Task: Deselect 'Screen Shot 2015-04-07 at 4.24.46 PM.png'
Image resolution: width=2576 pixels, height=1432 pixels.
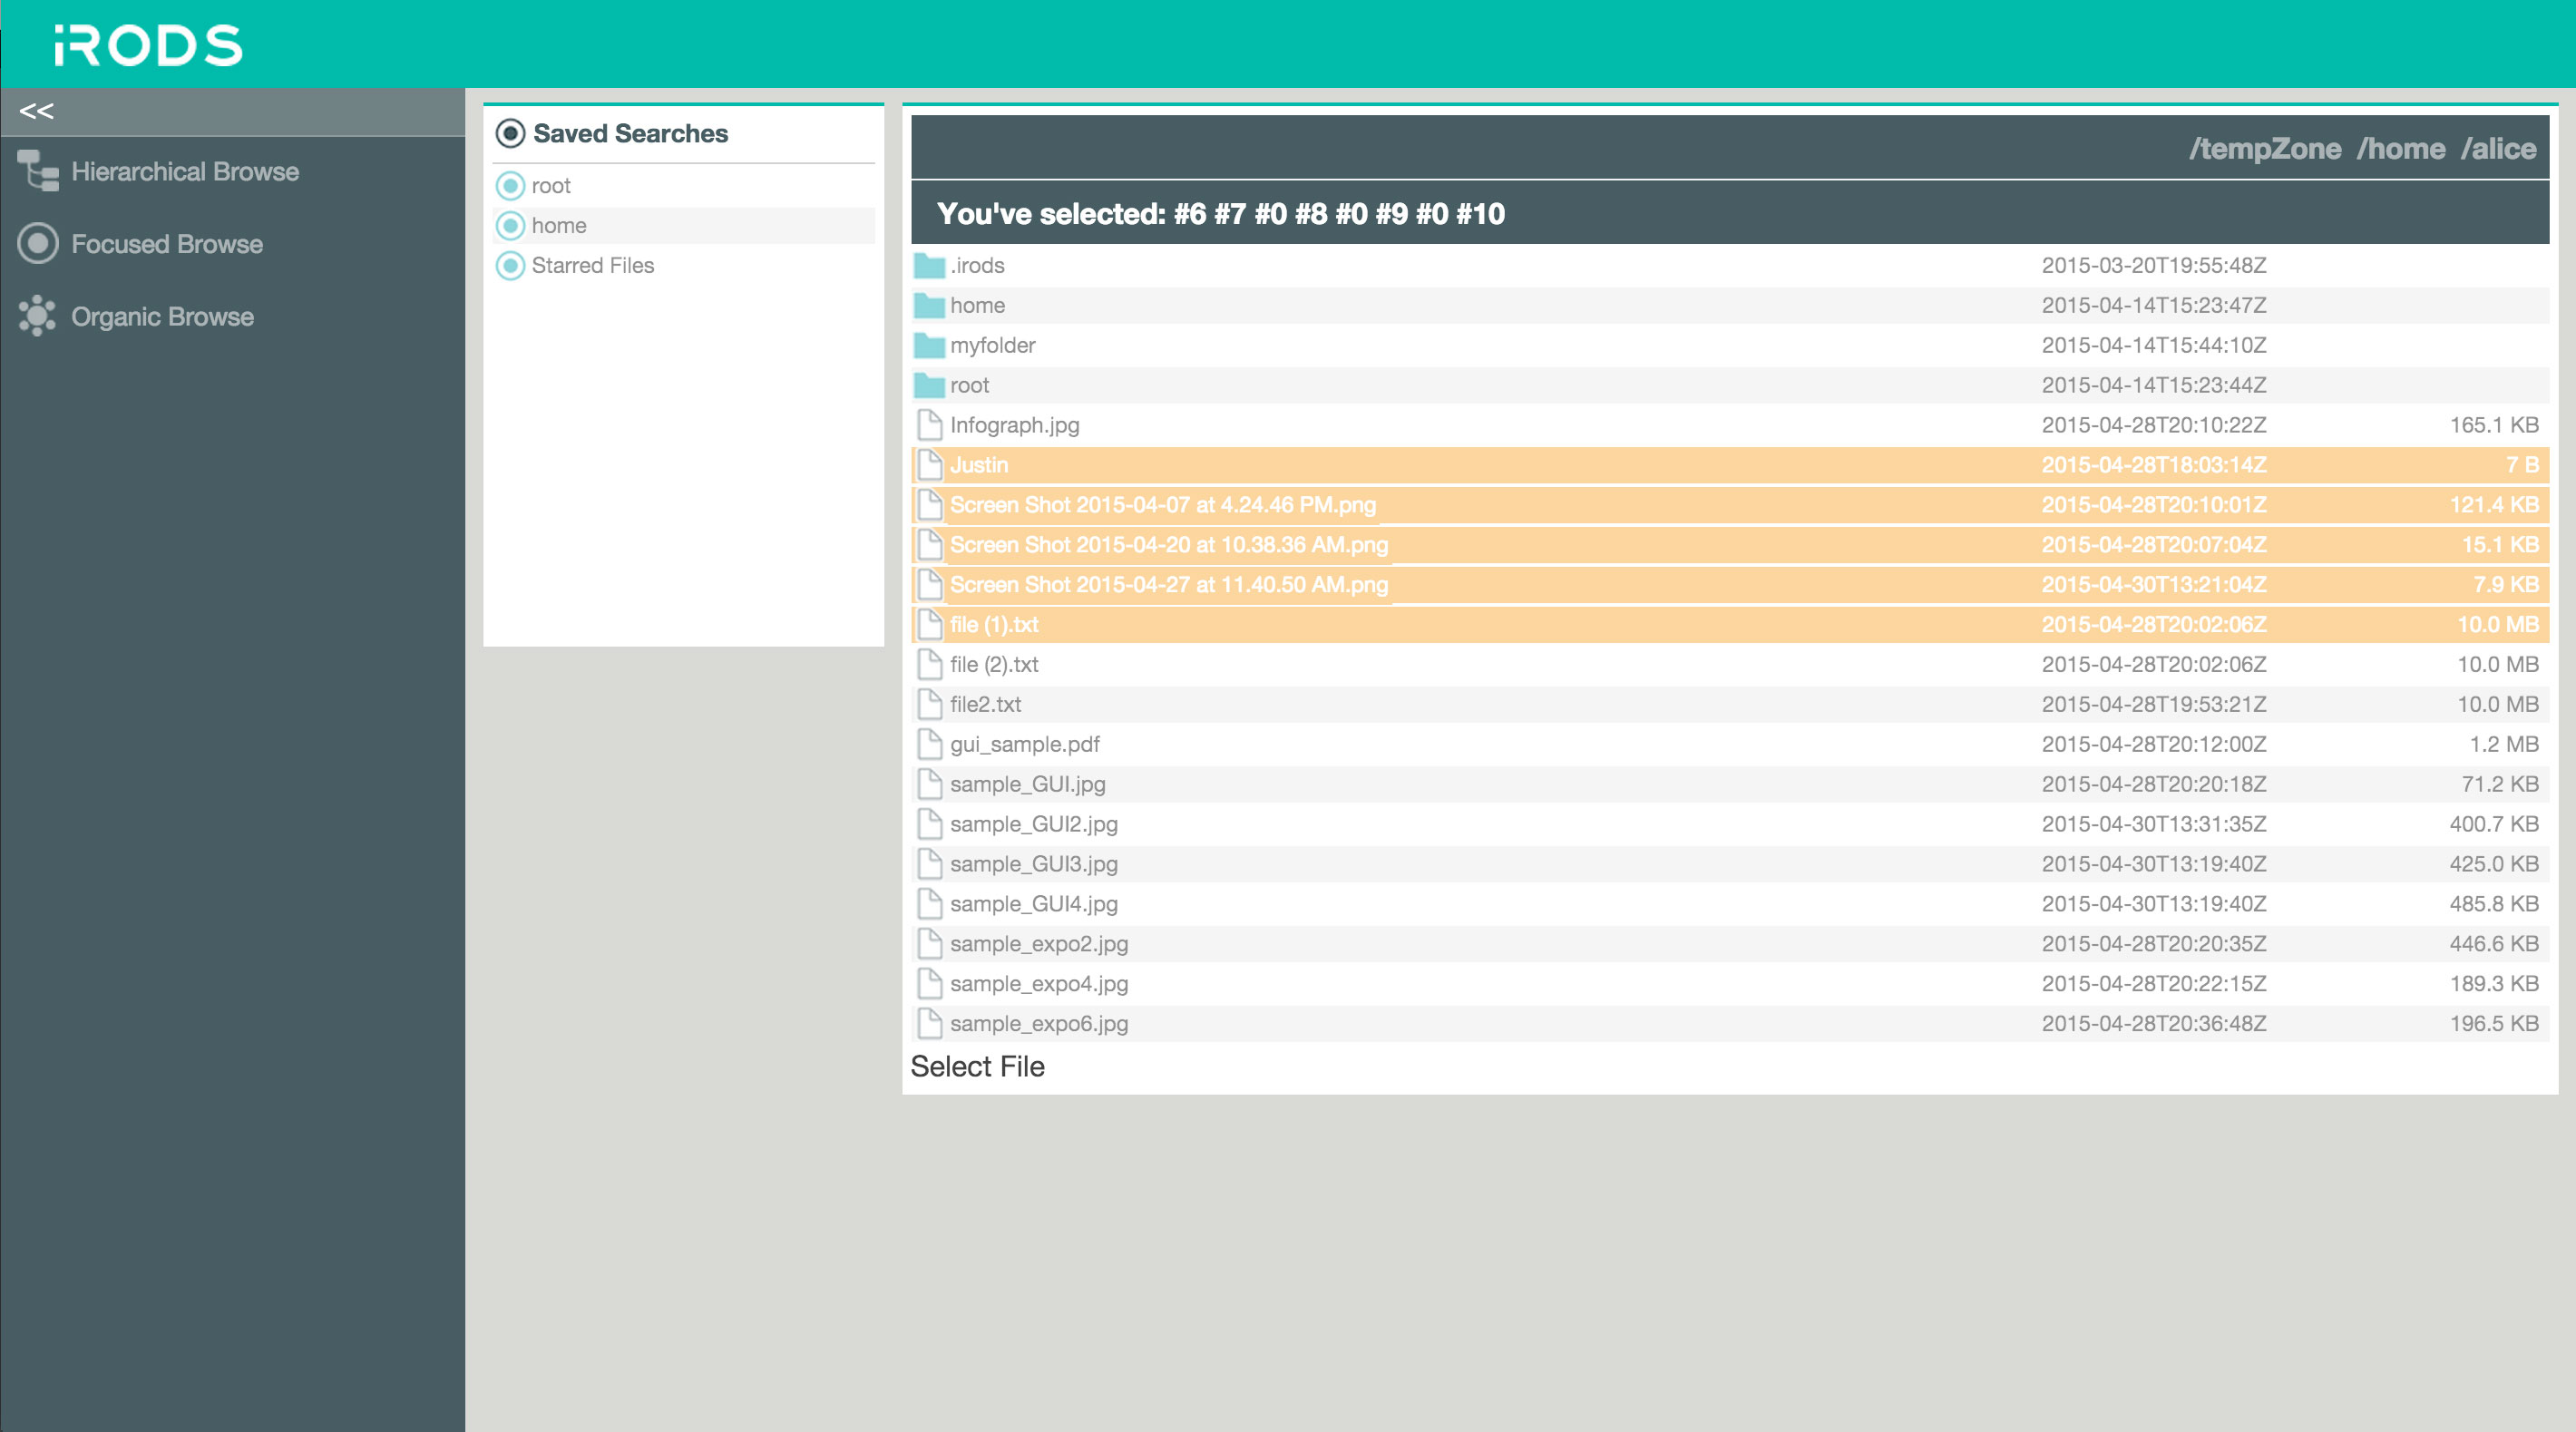Action: [x=1162, y=505]
